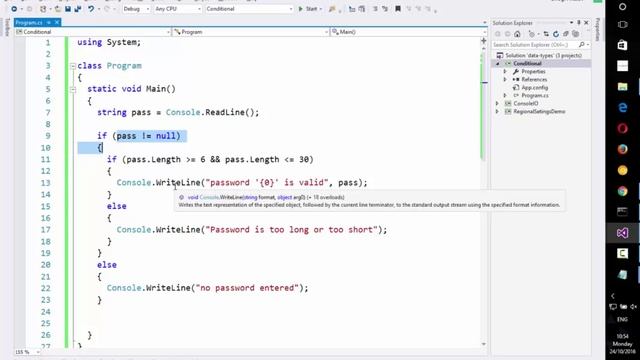
Task: Expand the Properties node
Action: tap(505, 71)
